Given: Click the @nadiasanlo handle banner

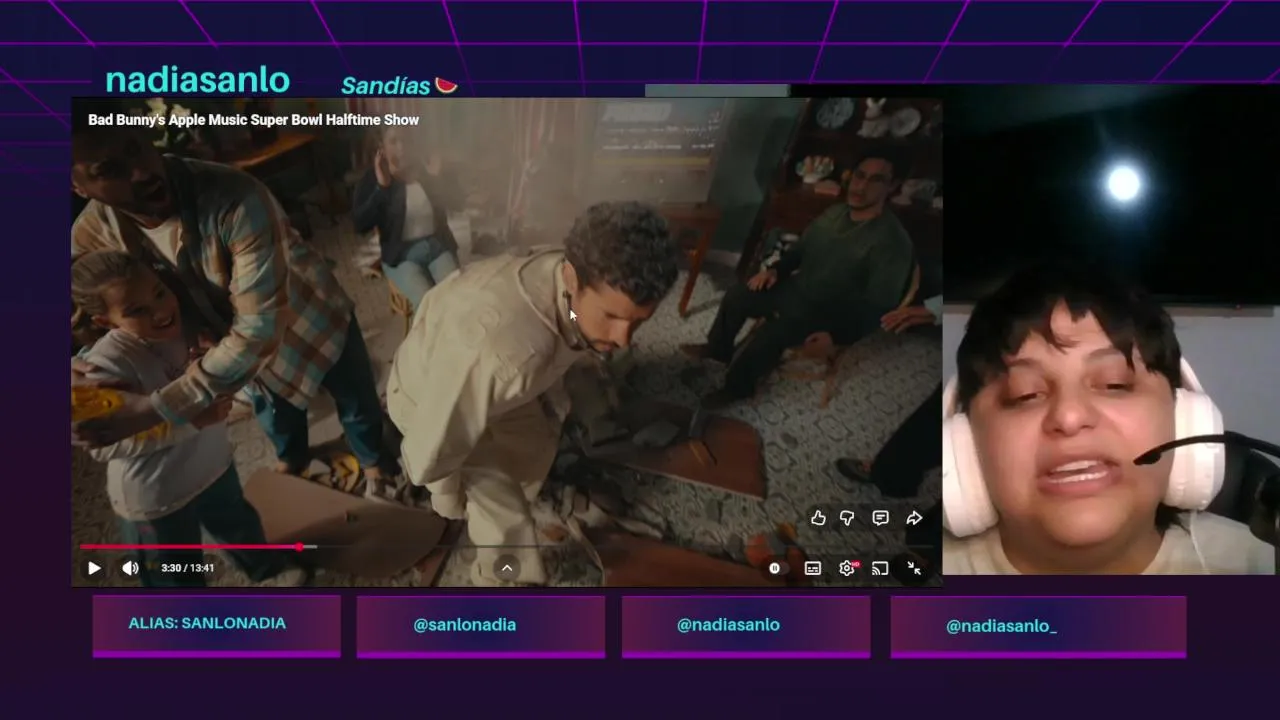Looking at the screenshot, I should tap(745, 626).
